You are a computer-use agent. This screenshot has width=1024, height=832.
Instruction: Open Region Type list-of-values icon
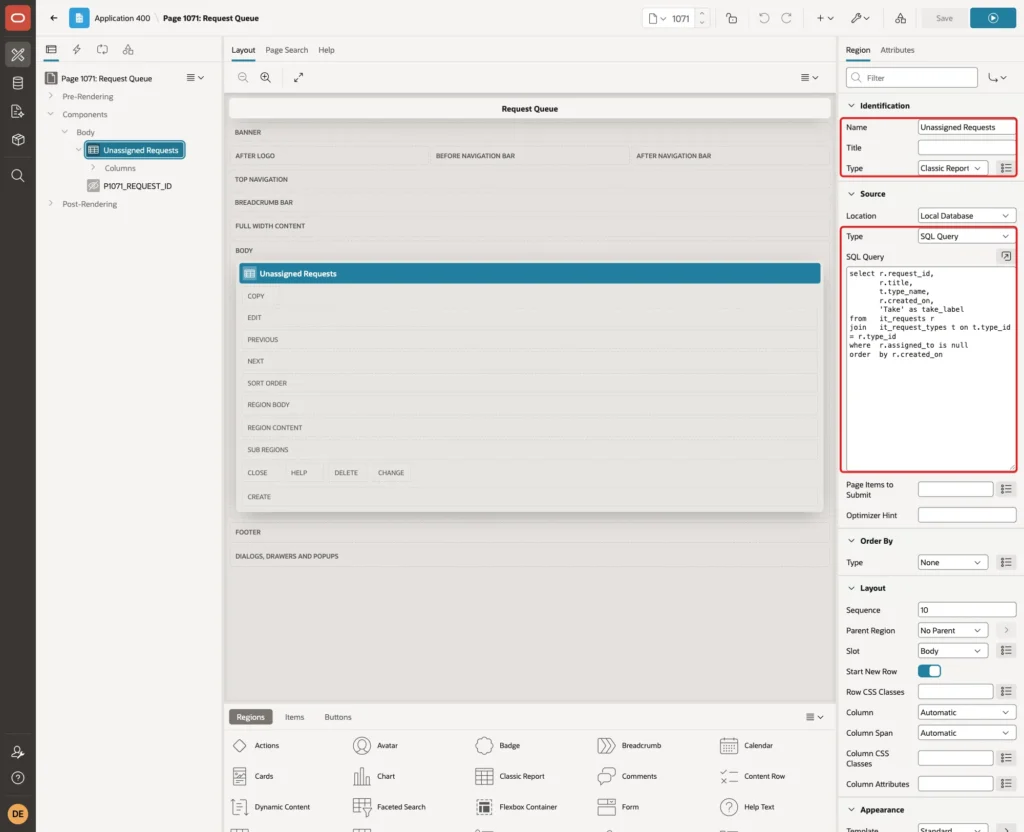tap(1006, 168)
